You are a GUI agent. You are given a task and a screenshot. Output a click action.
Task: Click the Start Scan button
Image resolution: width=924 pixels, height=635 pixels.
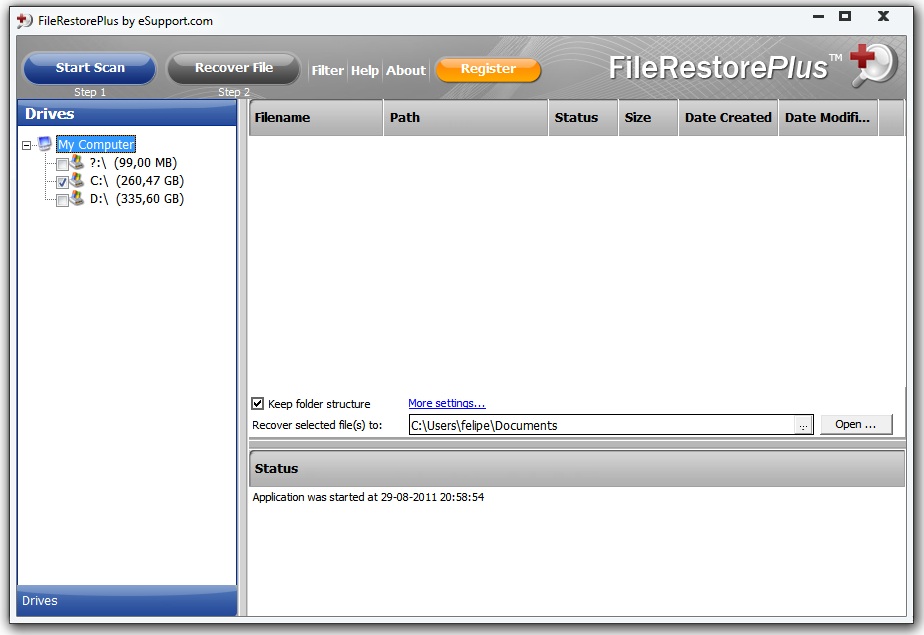pyautogui.click(x=90, y=68)
